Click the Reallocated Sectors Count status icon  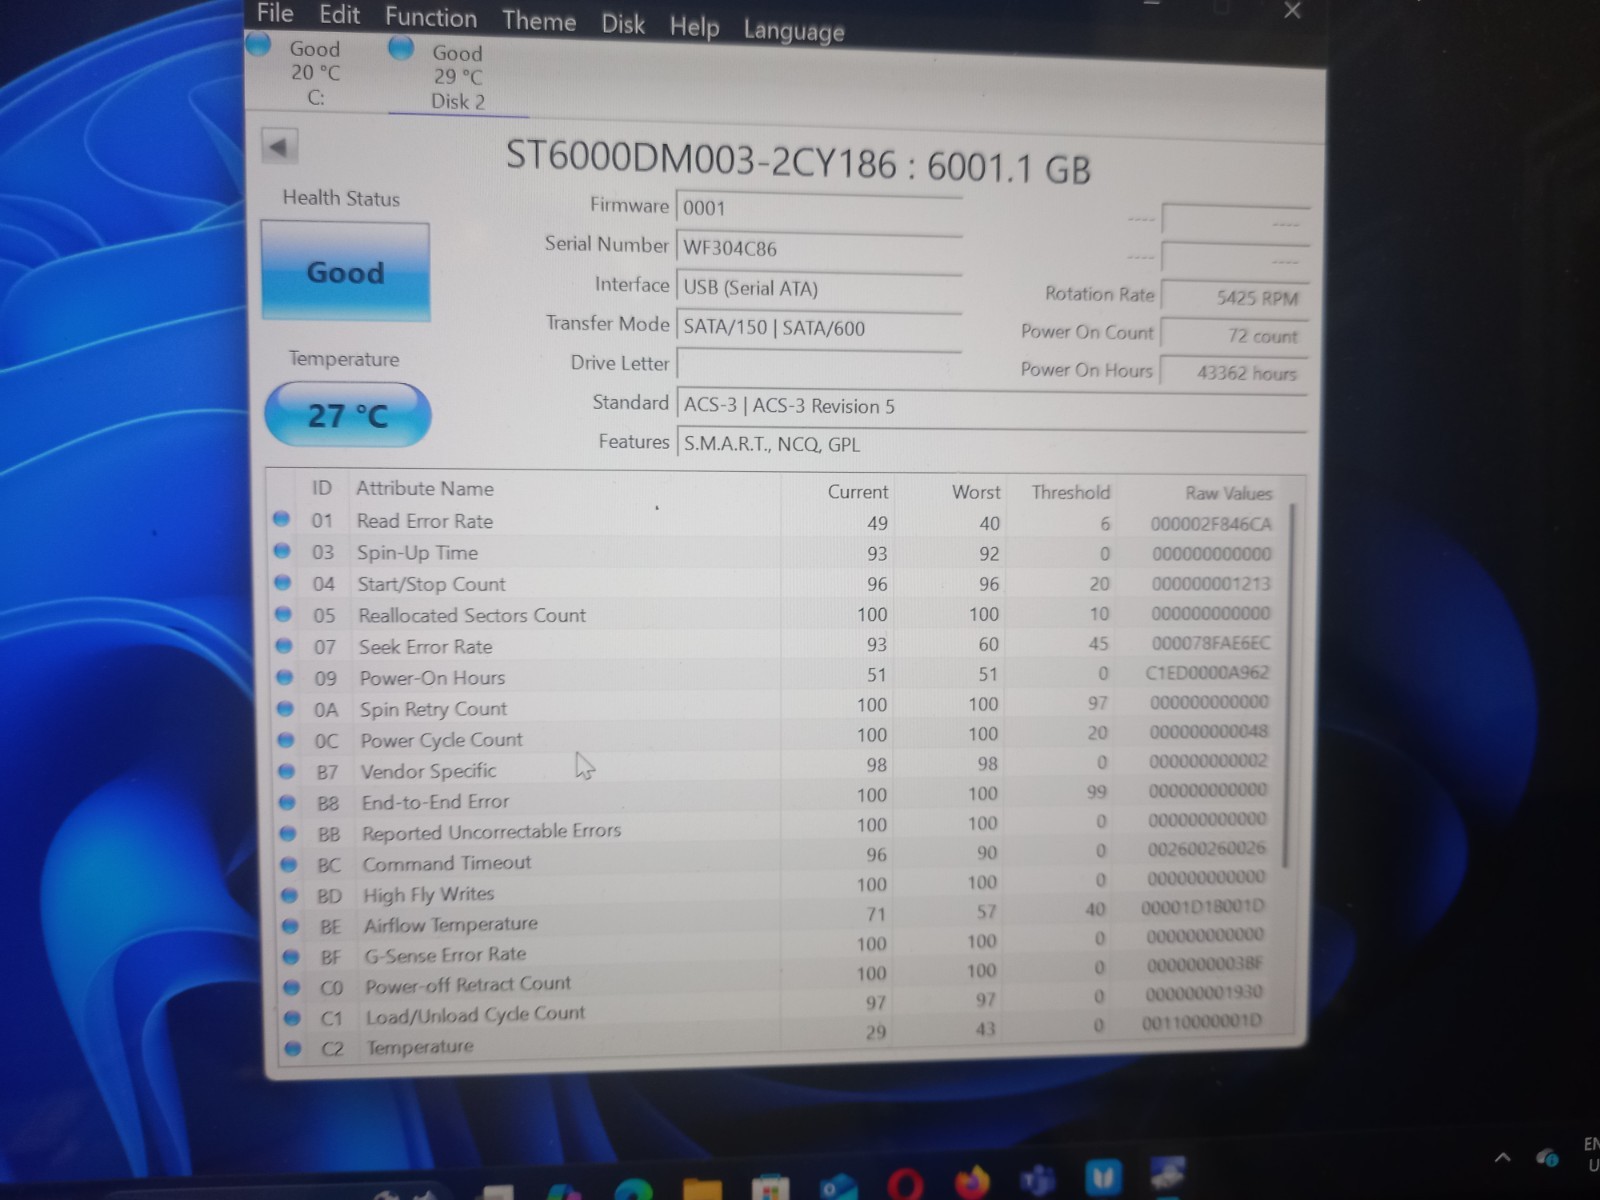pos(283,614)
